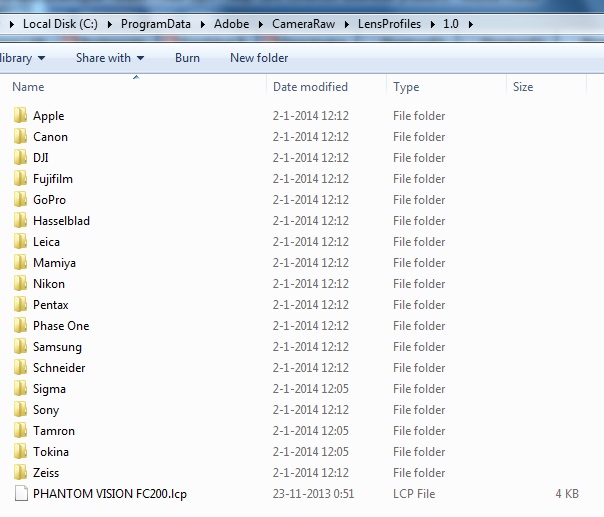Expand the arrow after LensProfiles breadcrumb

click(x=433, y=24)
